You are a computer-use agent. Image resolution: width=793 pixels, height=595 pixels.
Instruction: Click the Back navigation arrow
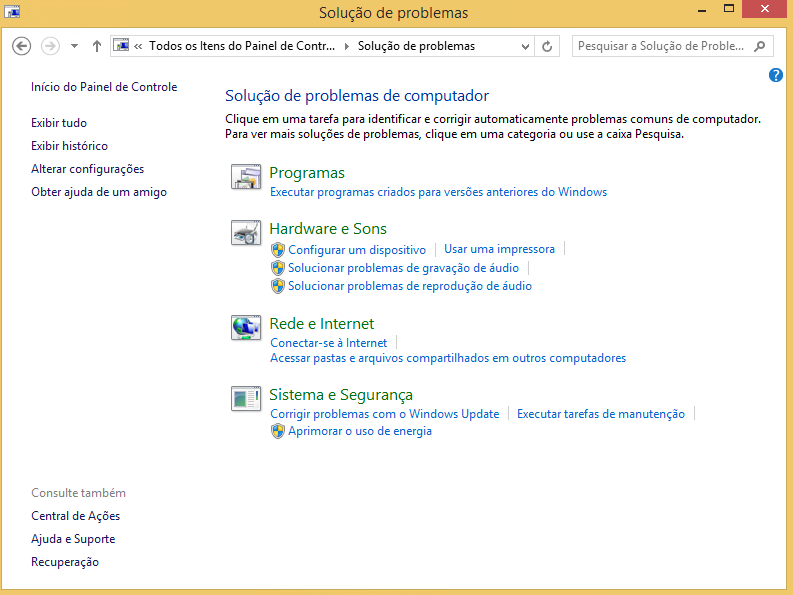21,46
